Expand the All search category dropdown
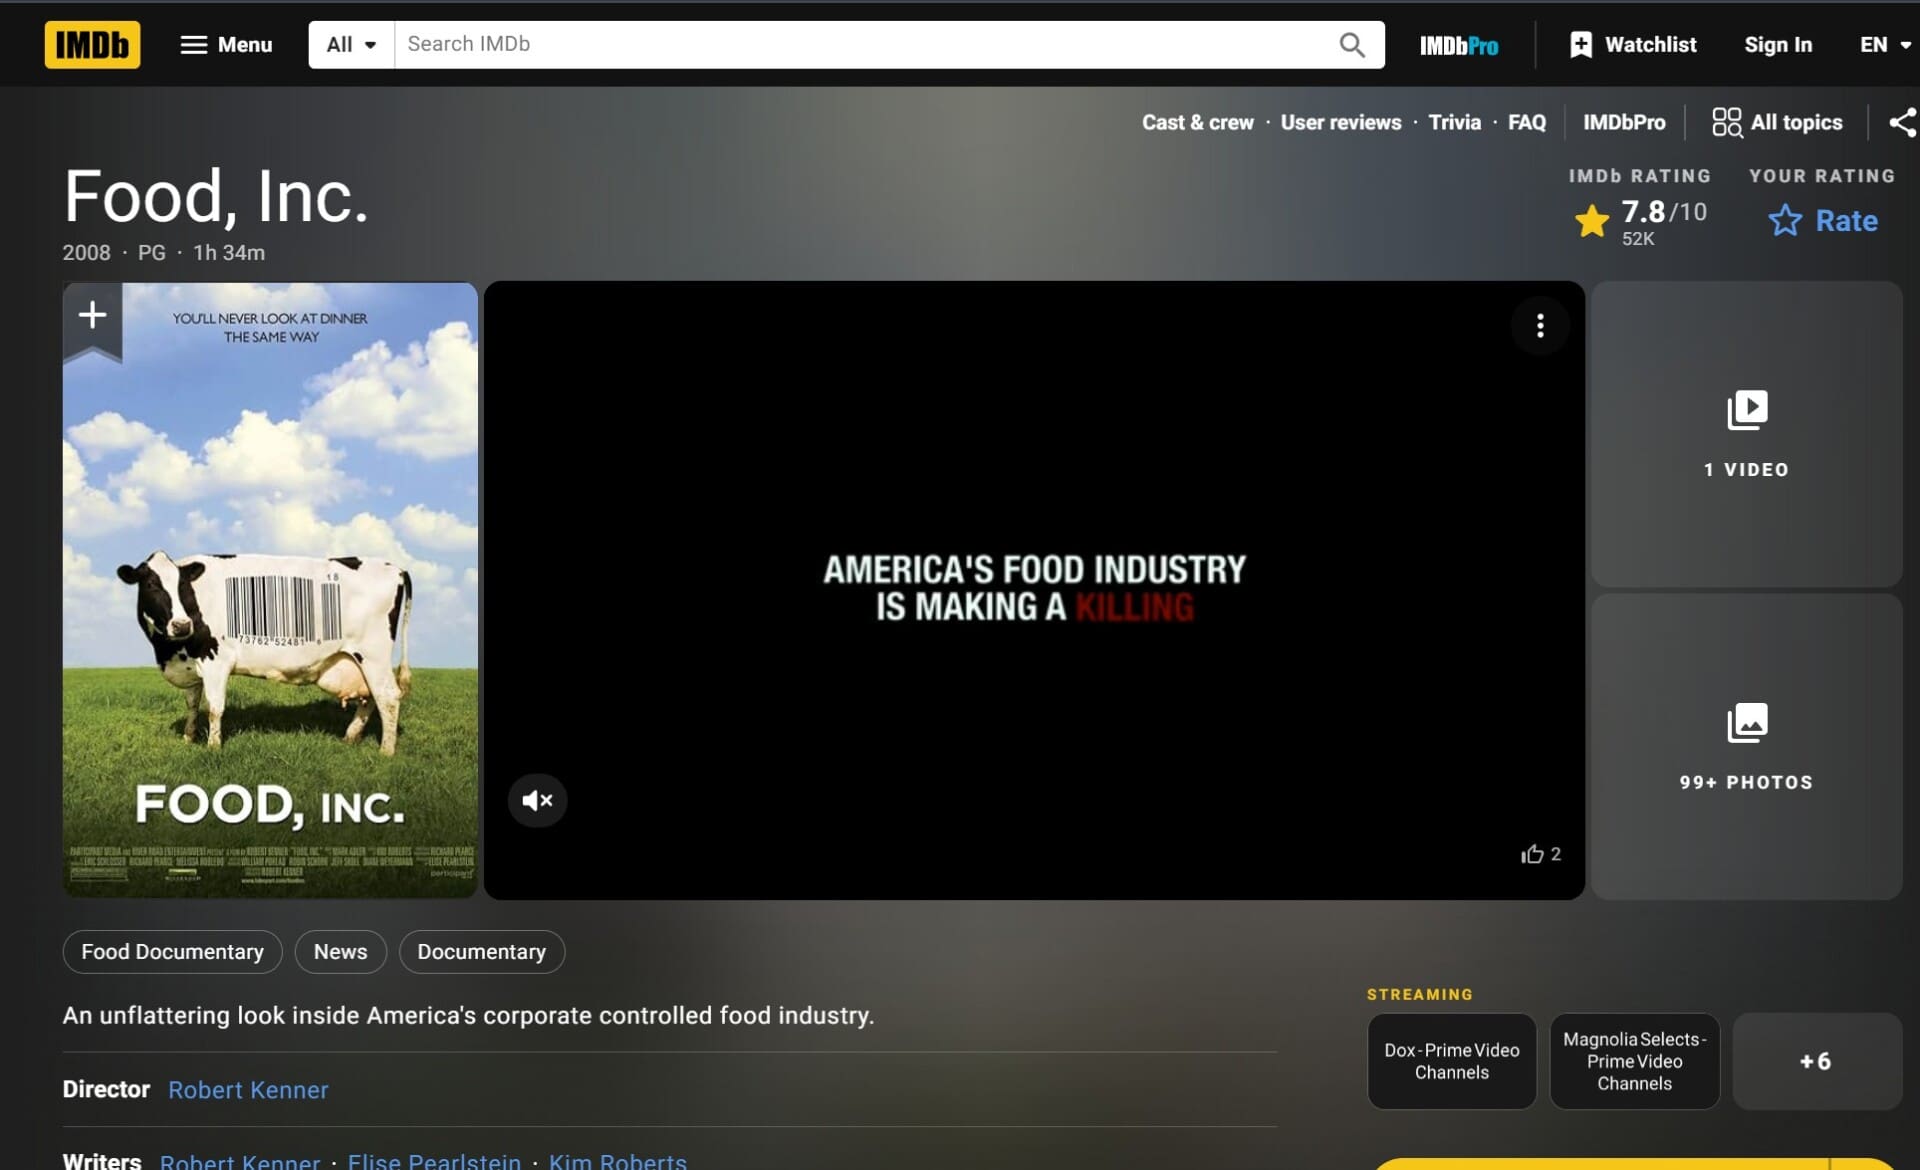1920x1170 pixels. tap(349, 44)
